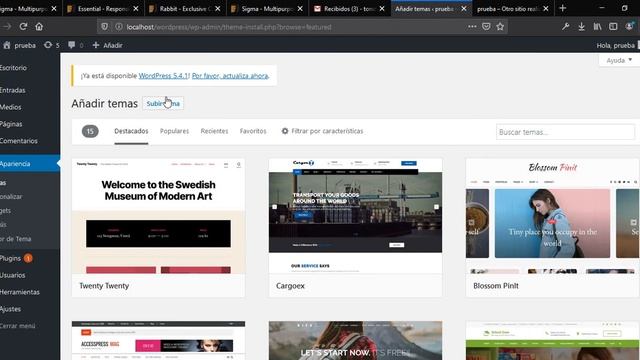Close the Recibidos (3) Gmail tab
The image size is (640, 360).
(x=382, y=8)
